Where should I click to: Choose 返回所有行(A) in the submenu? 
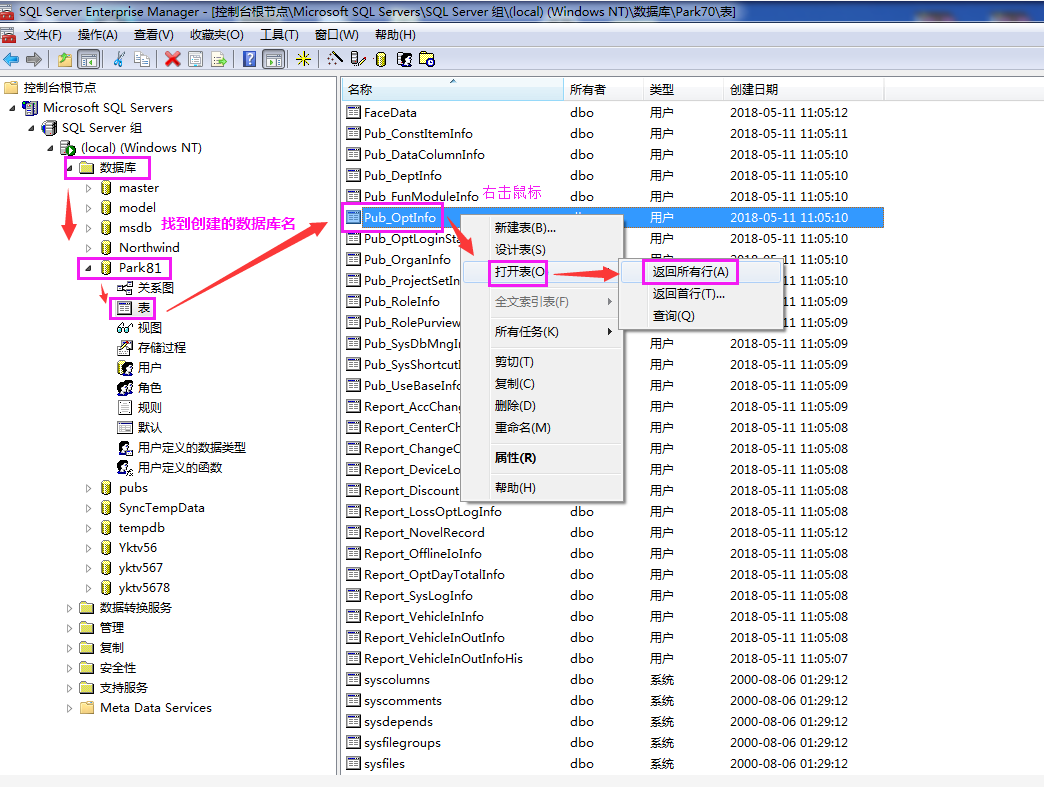(x=700, y=272)
